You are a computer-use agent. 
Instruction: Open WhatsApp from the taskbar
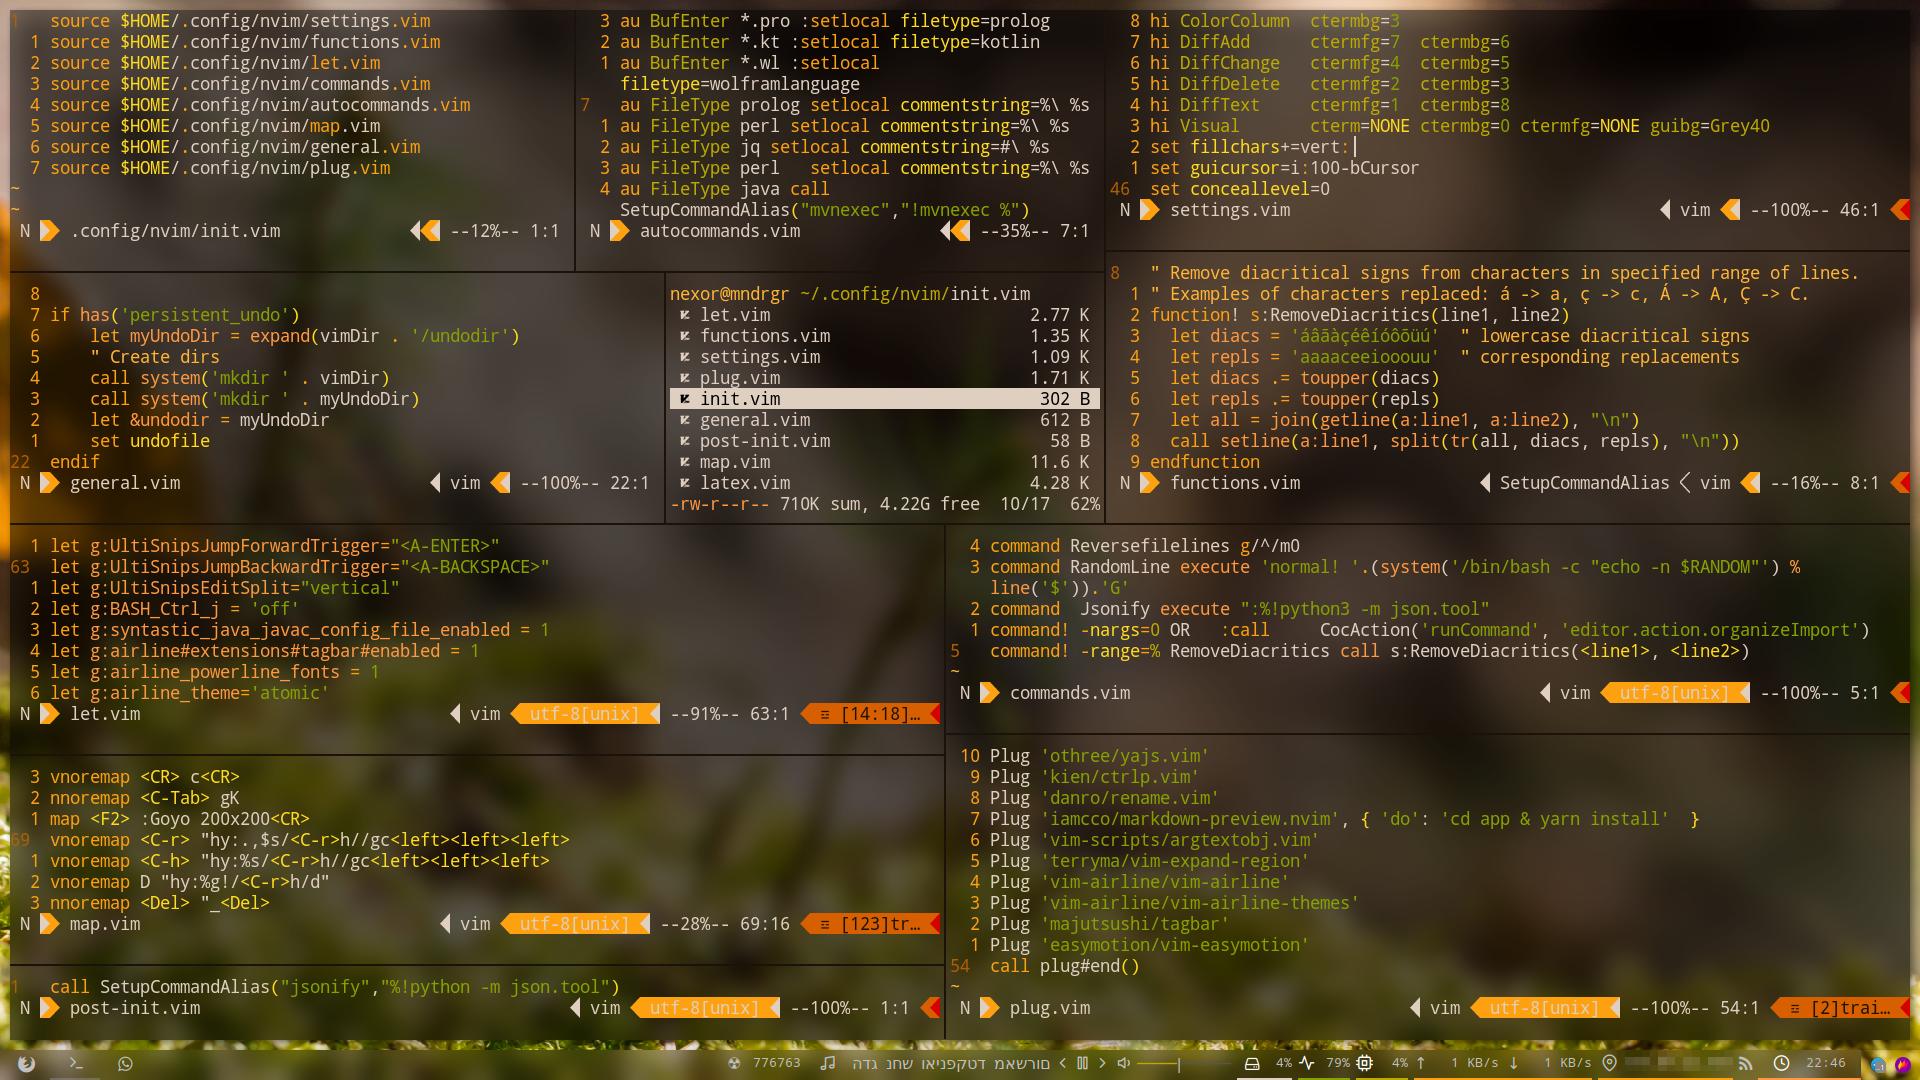pyautogui.click(x=125, y=1064)
